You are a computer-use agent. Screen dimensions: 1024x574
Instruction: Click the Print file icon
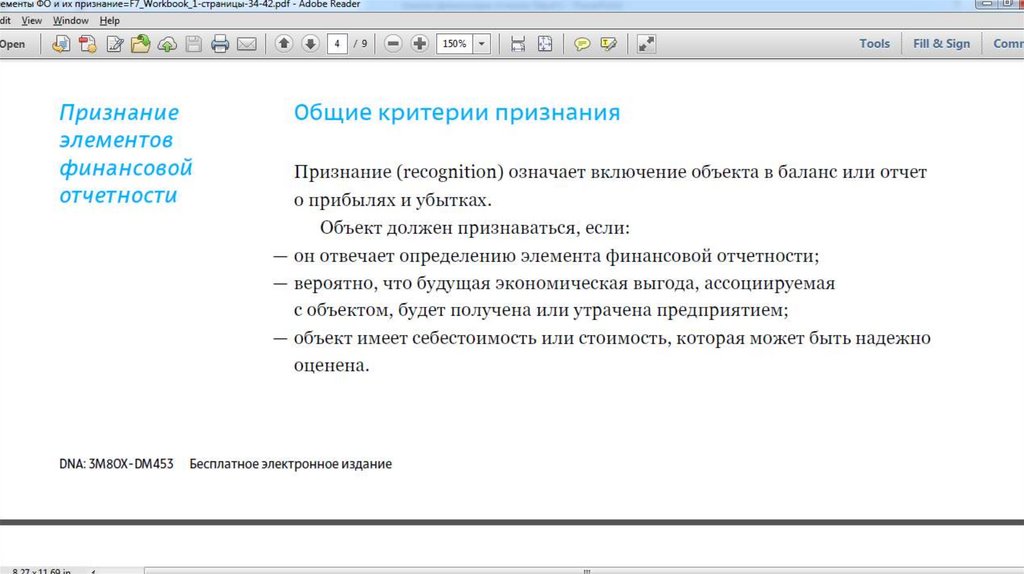[x=220, y=44]
